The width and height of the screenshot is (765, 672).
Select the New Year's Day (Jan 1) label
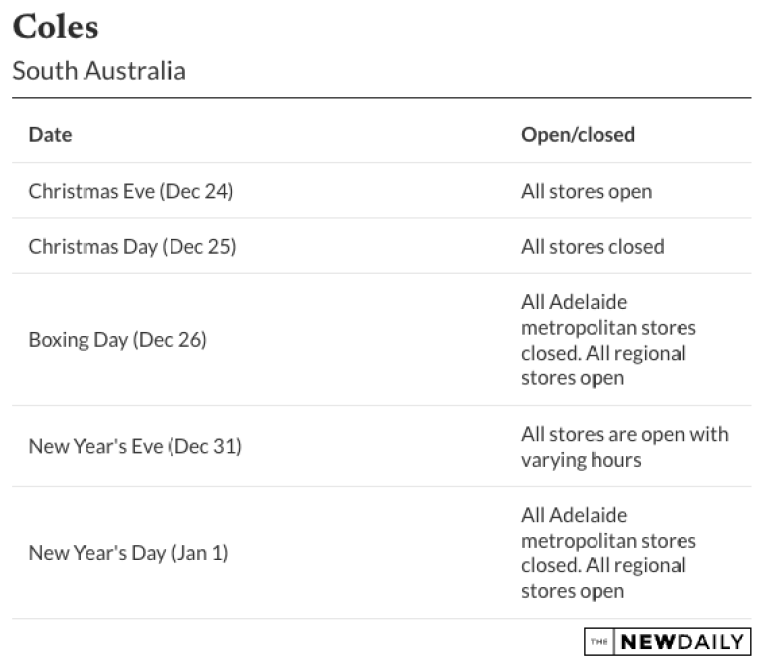tap(128, 553)
